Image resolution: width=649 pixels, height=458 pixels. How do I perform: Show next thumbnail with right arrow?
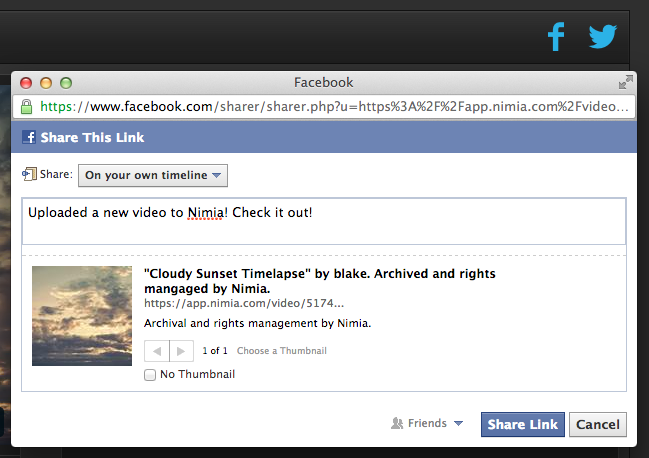point(181,351)
